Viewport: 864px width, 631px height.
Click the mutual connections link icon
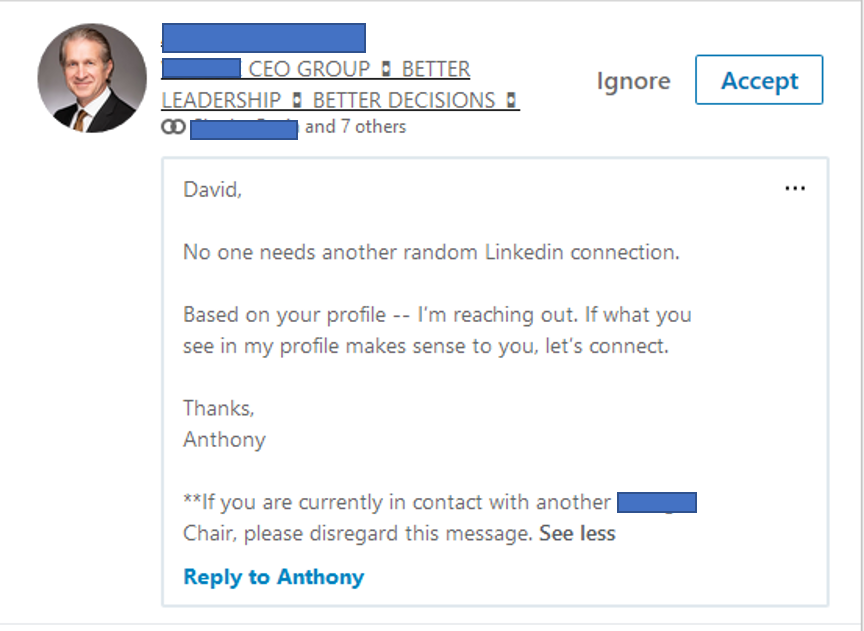pyautogui.click(x=172, y=127)
